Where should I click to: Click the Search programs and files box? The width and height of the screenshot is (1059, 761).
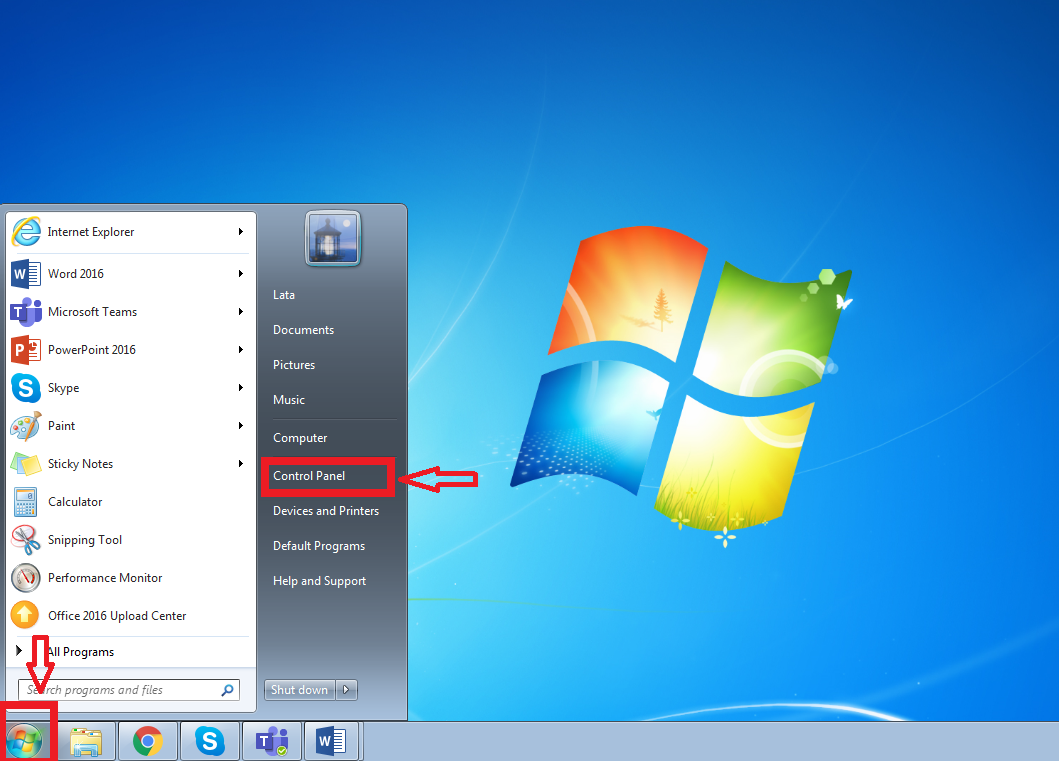[128, 689]
